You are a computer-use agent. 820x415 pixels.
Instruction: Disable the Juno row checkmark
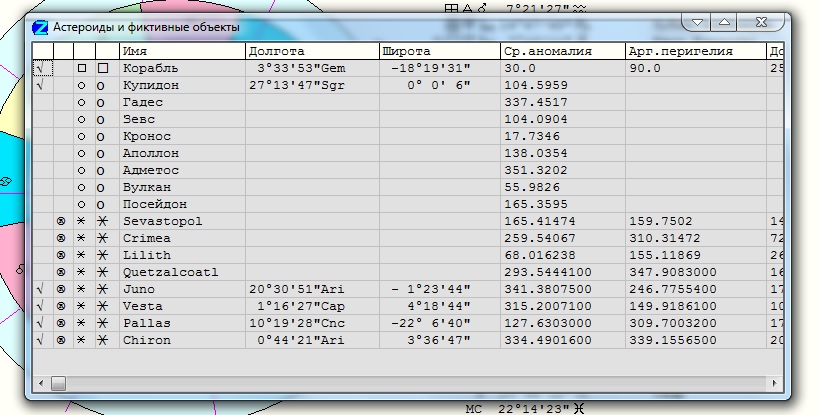tap(40, 289)
